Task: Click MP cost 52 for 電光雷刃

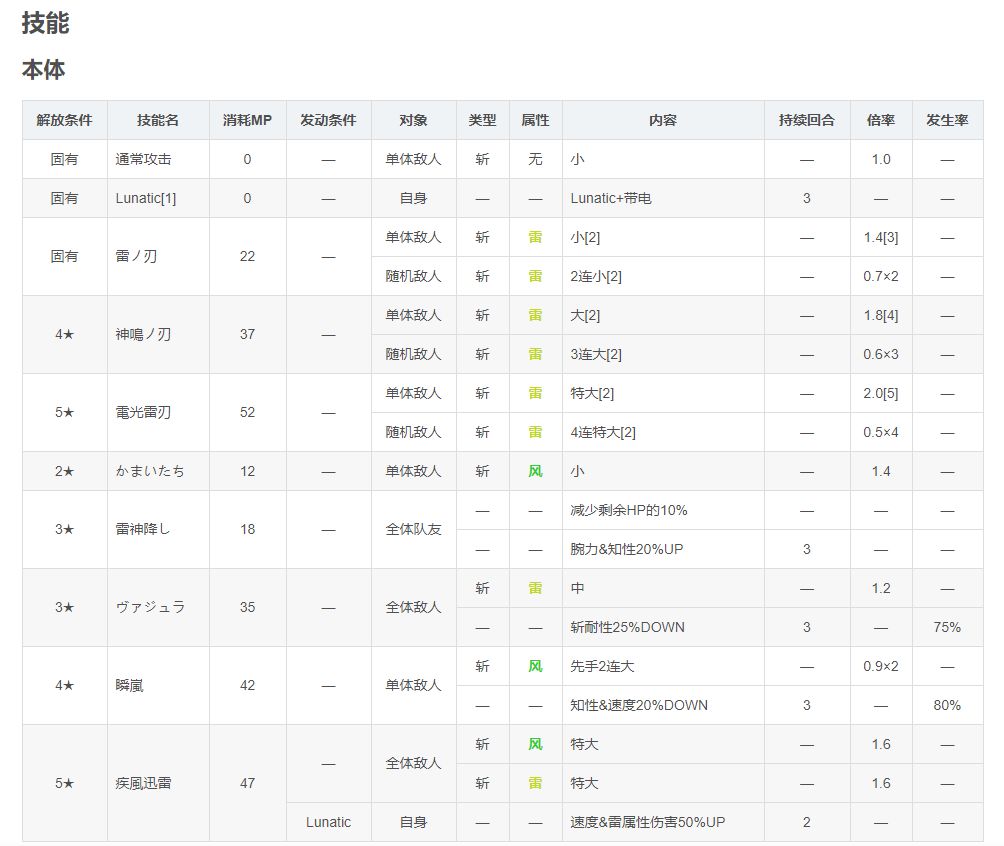Action: tap(248, 413)
